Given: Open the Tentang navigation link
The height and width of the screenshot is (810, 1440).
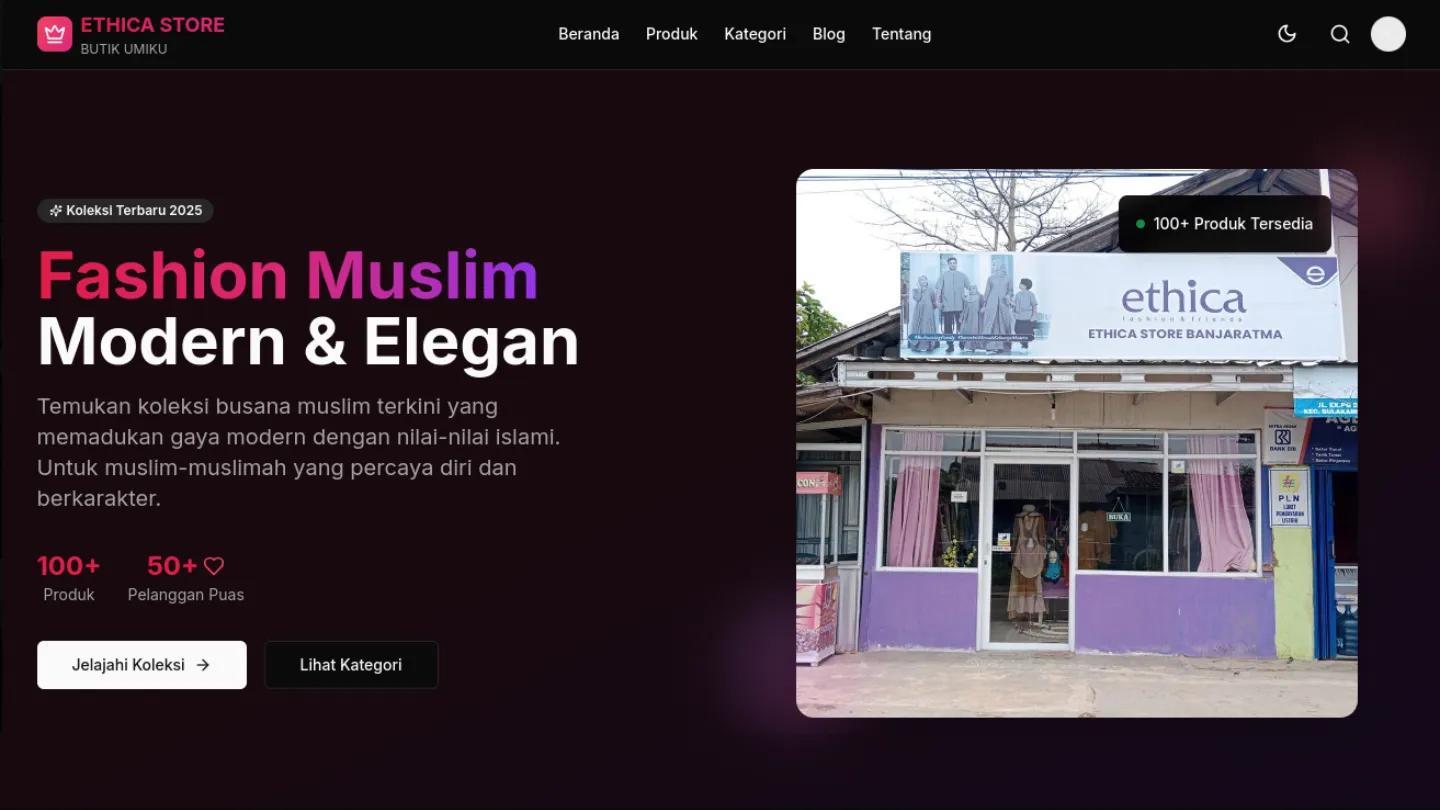Looking at the screenshot, I should (x=902, y=34).
